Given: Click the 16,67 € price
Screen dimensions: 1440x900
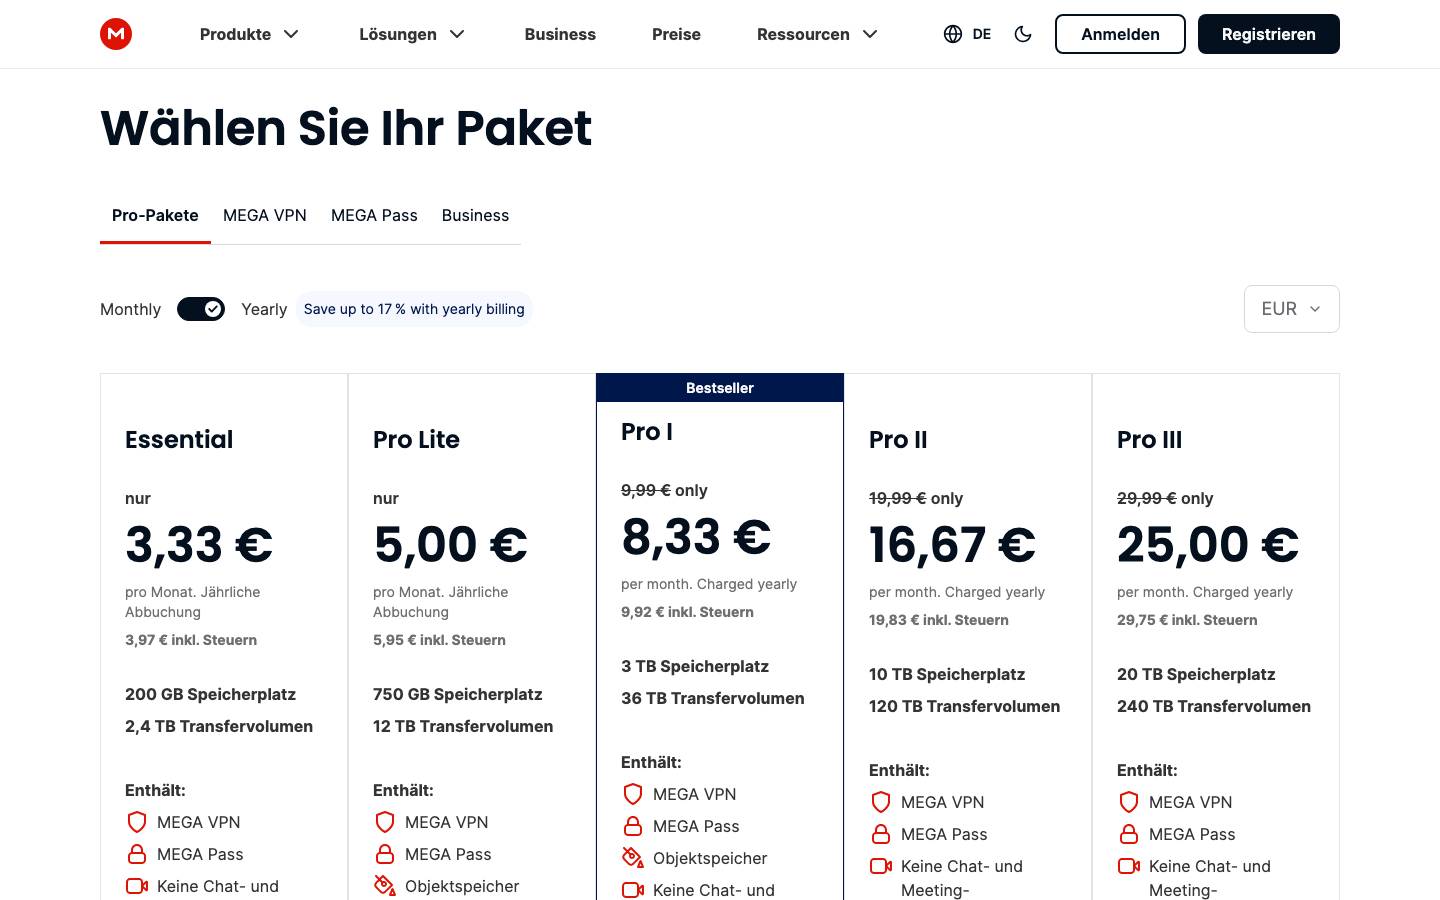Looking at the screenshot, I should point(952,545).
